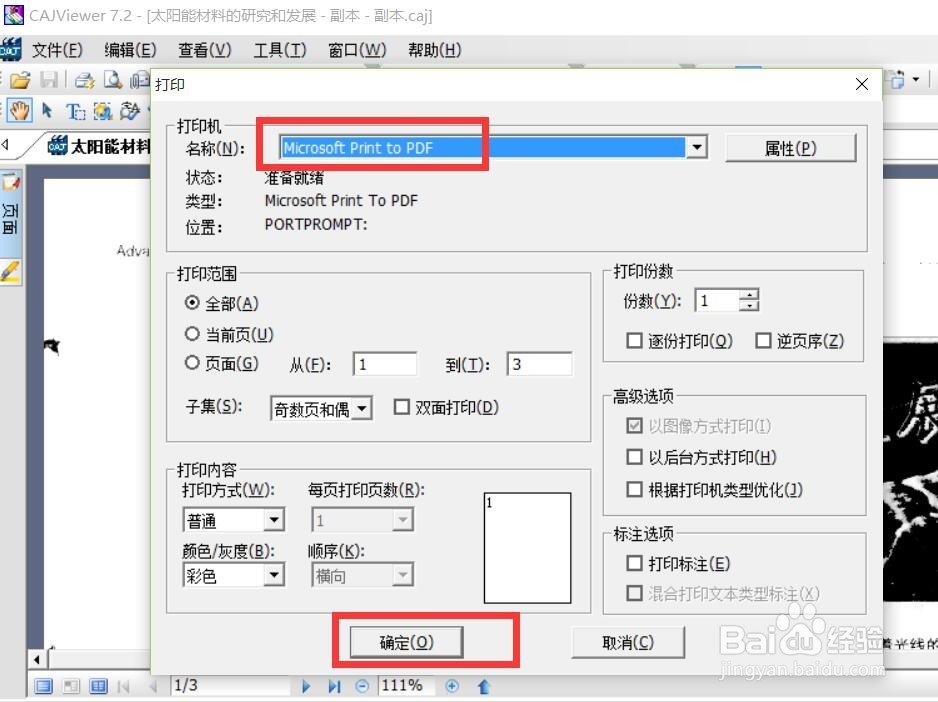Open the printer name dropdown
The height and width of the screenshot is (702, 938).
click(x=696, y=147)
